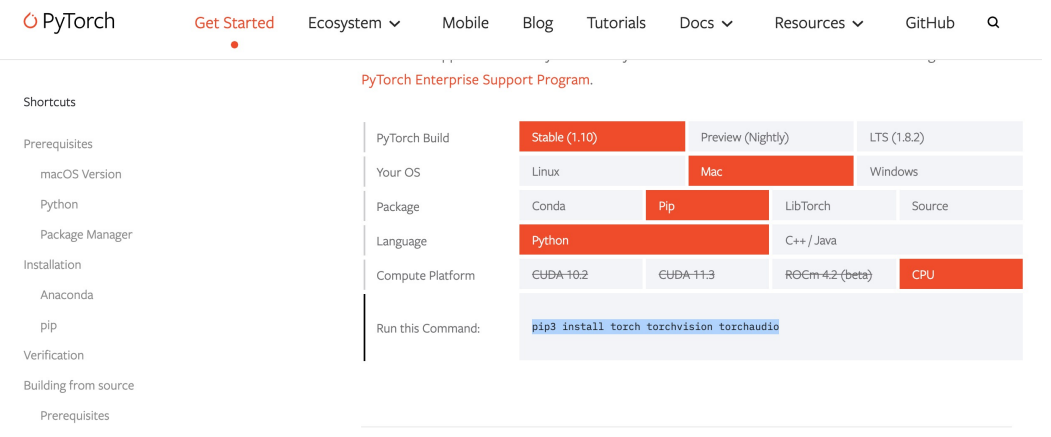
Task: Pick Python as the language
Action: click(x=643, y=240)
